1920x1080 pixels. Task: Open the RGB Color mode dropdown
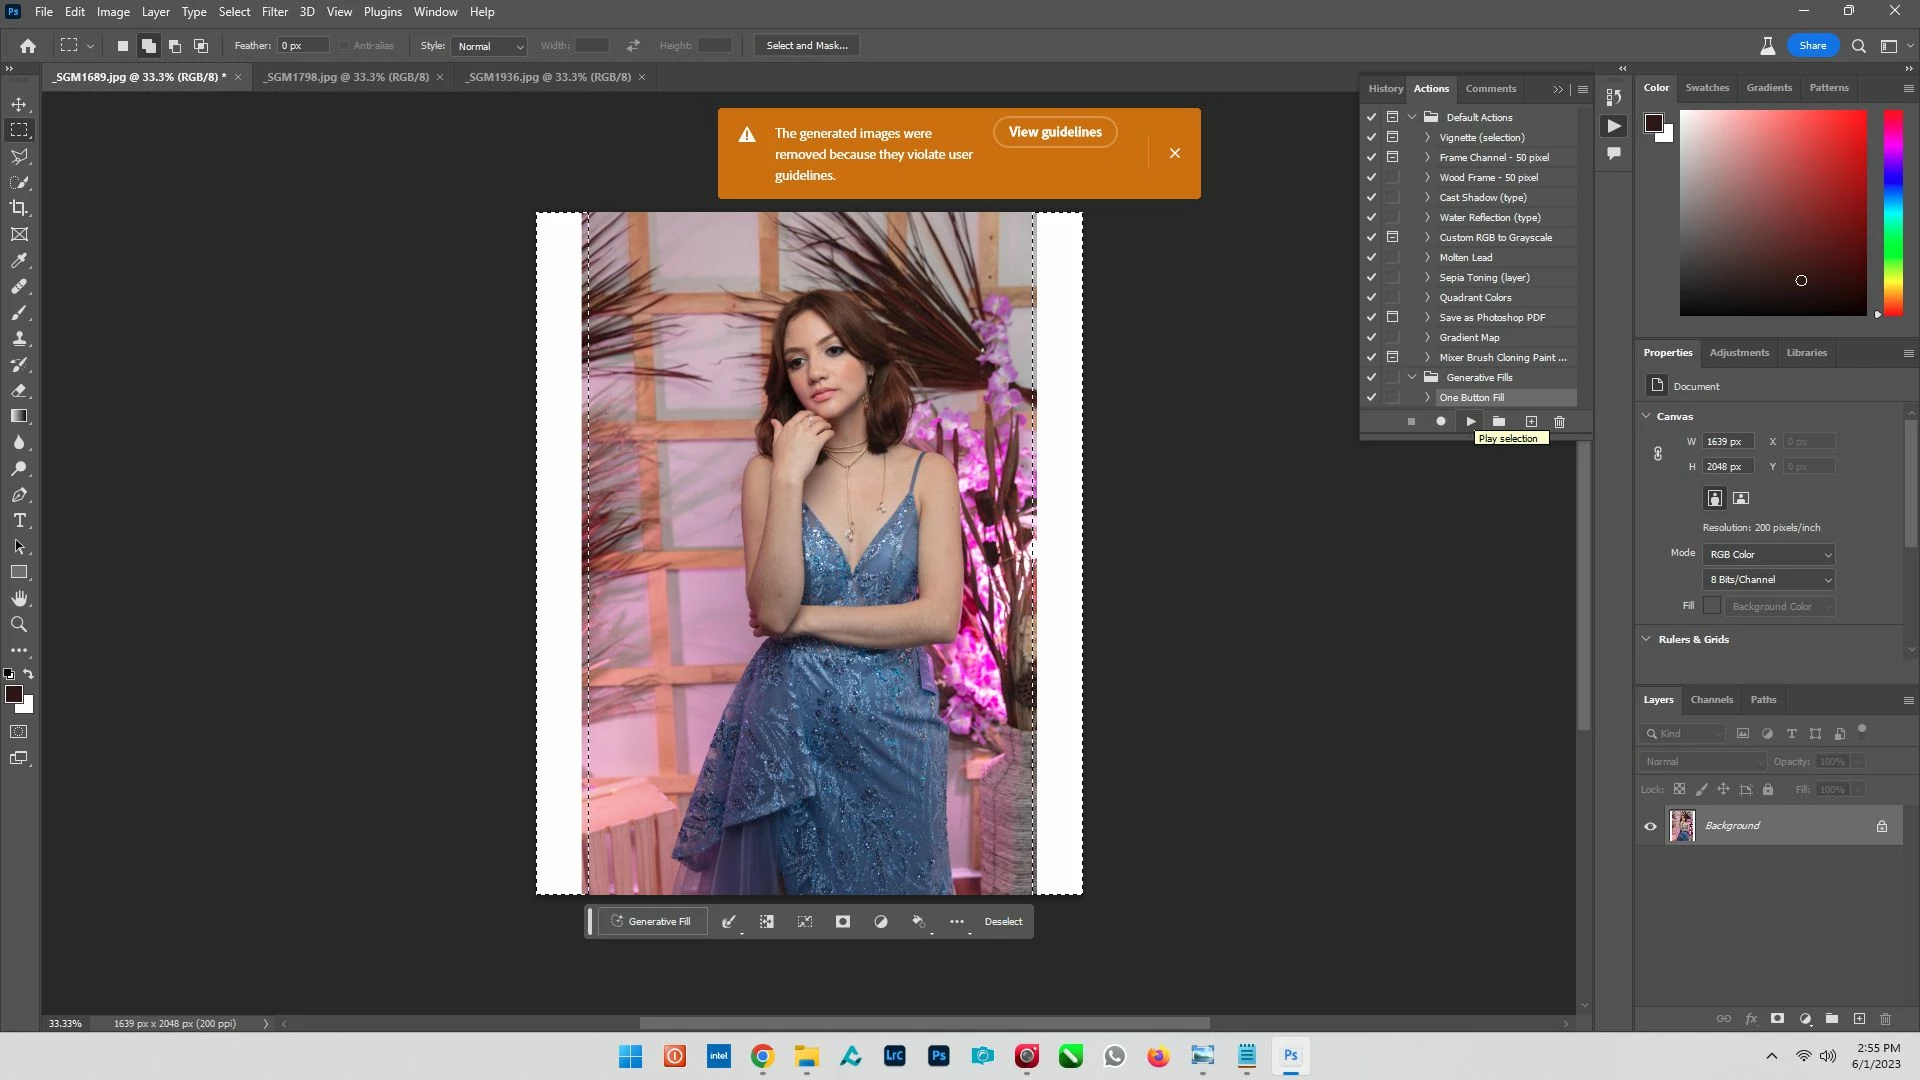(x=1769, y=554)
